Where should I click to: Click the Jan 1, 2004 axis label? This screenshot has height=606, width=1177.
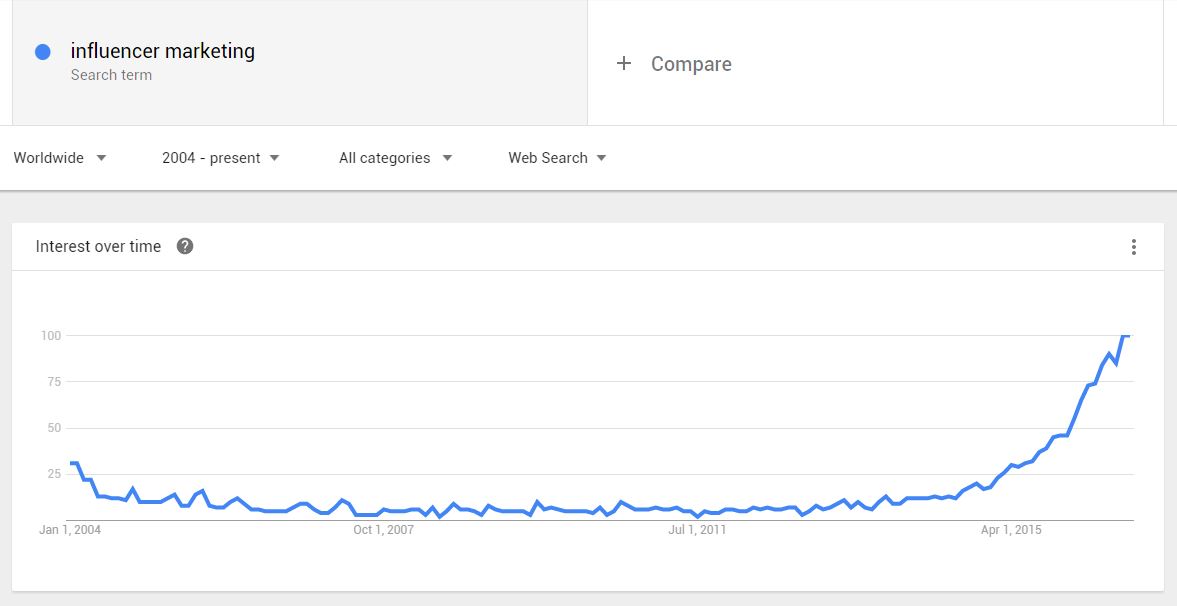pos(70,530)
